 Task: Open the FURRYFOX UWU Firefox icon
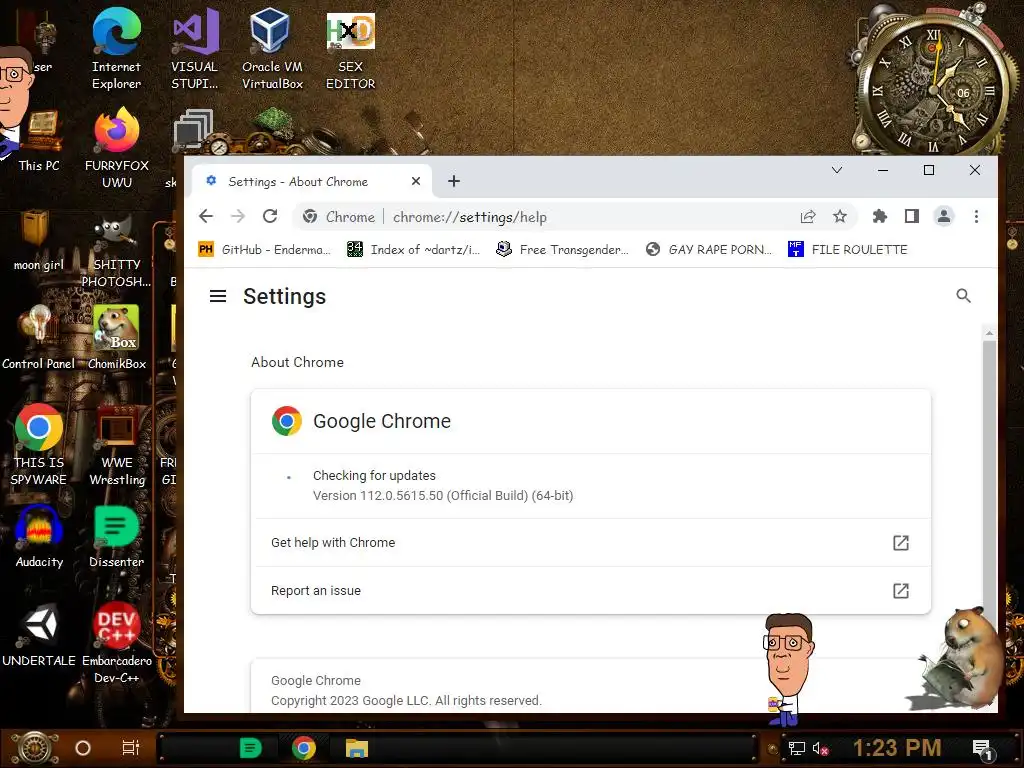[116, 148]
